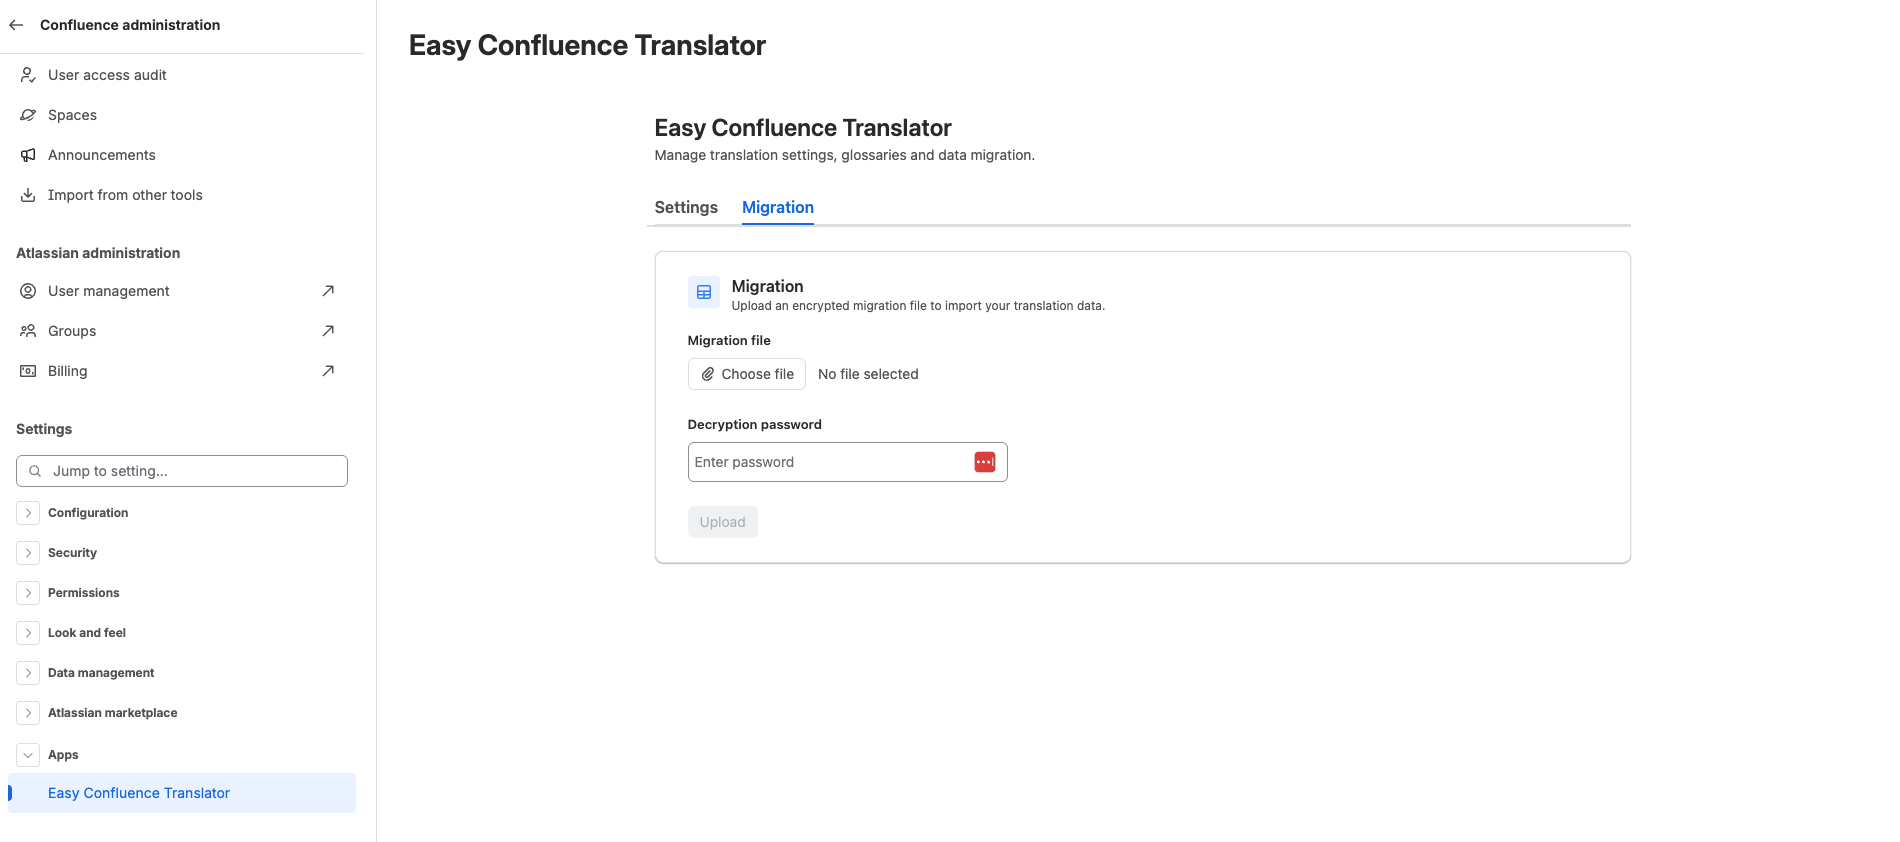Image resolution: width=1900 pixels, height=842 pixels.
Task: Expand the Permissions section
Action: (28, 593)
